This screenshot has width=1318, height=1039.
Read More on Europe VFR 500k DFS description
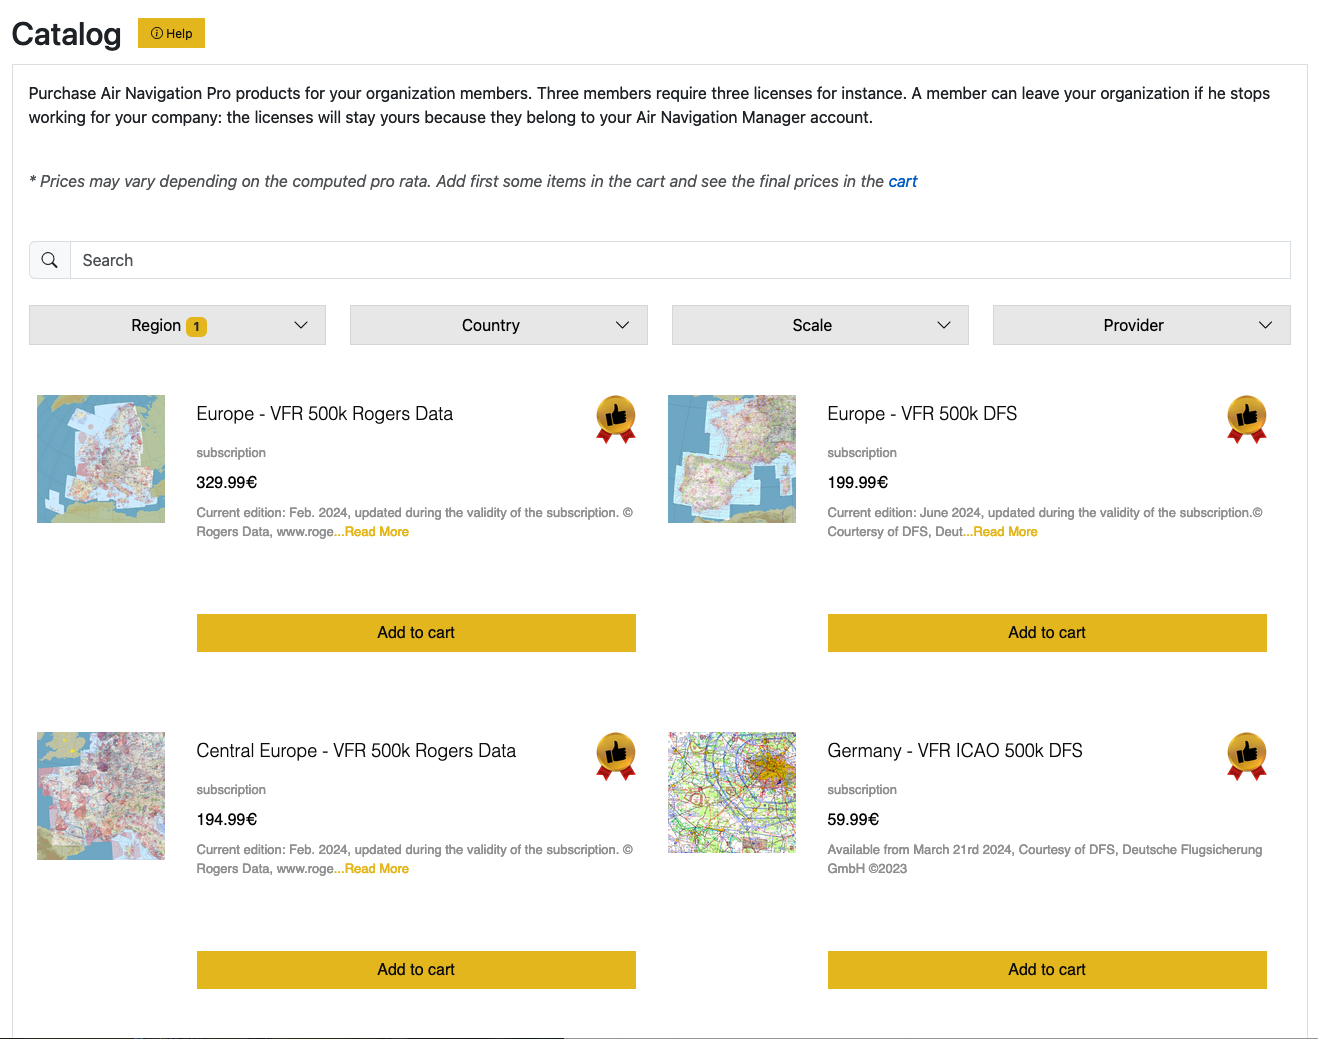pyautogui.click(x=1005, y=532)
